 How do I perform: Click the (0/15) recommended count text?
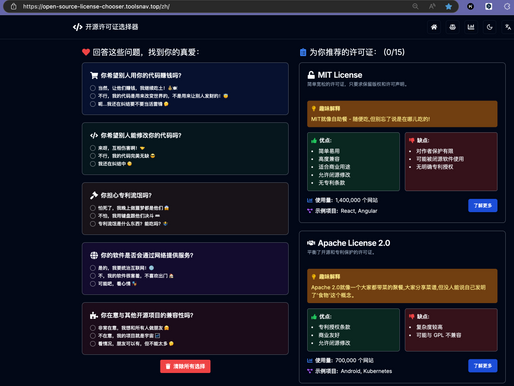(x=394, y=52)
